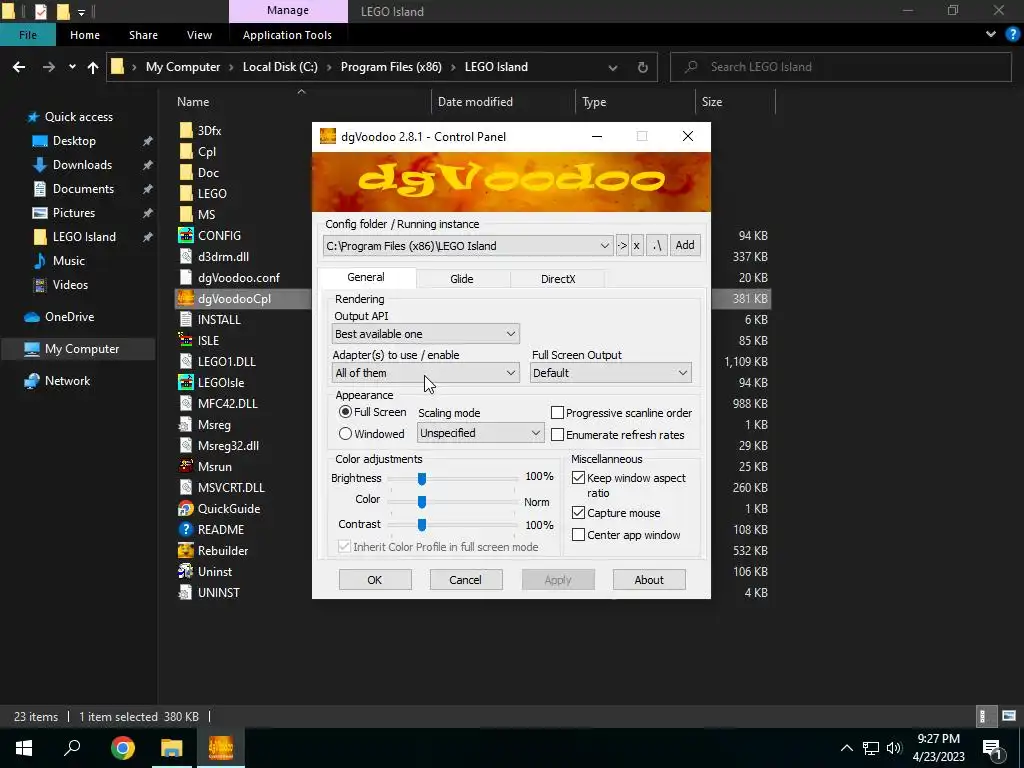Switch to large icons view
1024x768 pixels.
1009,716
